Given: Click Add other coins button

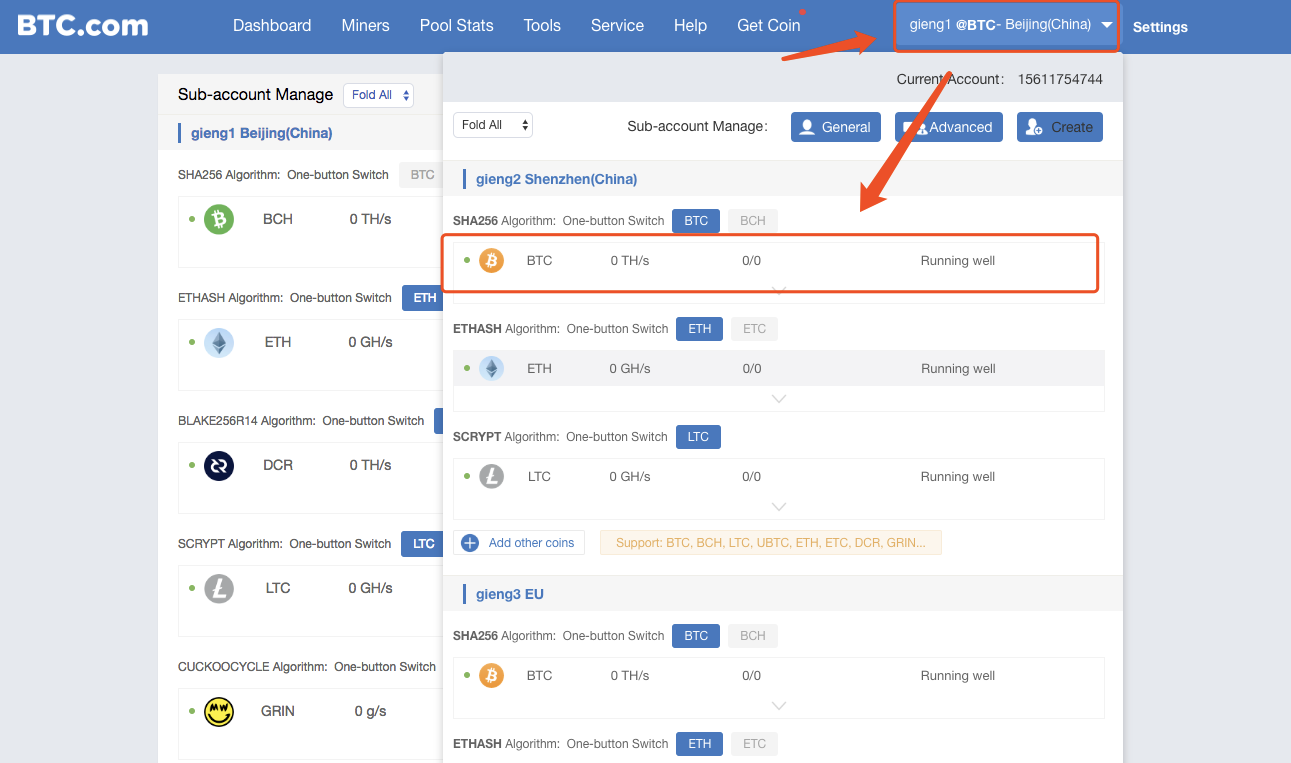Looking at the screenshot, I should click(519, 543).
